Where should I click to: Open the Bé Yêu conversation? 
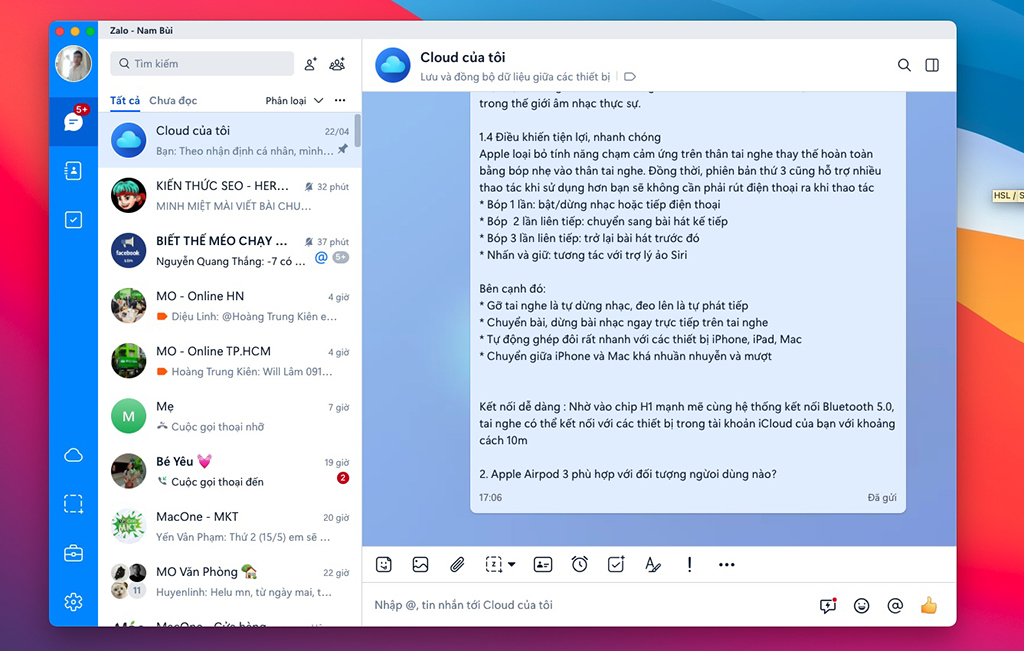pyautogui.click(x=229, y=471)
